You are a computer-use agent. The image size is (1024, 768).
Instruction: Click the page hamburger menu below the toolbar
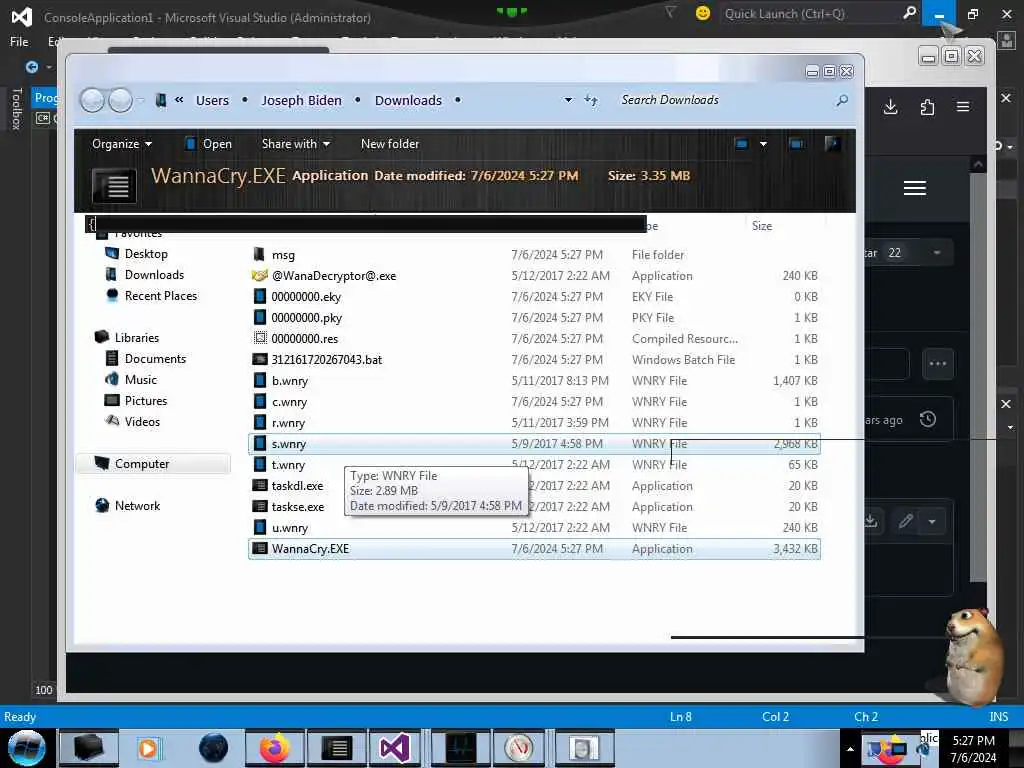pyautogui.click(x=914, y=188)
